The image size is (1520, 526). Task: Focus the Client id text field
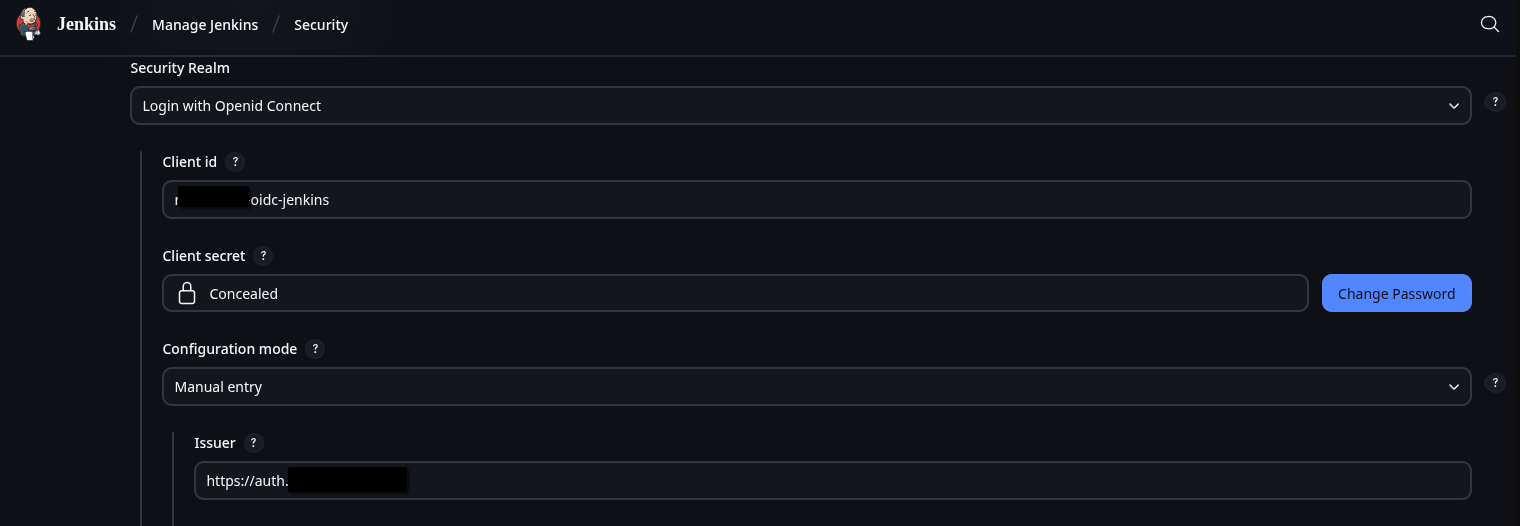pyautogui.click(x=816, y=200)
